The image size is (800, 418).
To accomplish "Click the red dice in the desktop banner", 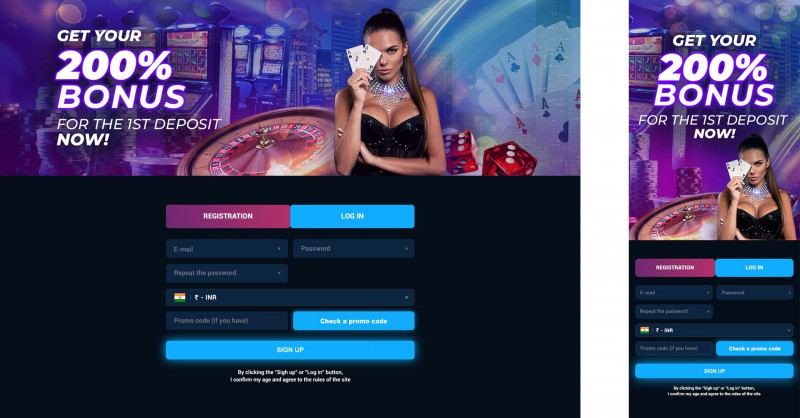I will [x=490, y=154].
